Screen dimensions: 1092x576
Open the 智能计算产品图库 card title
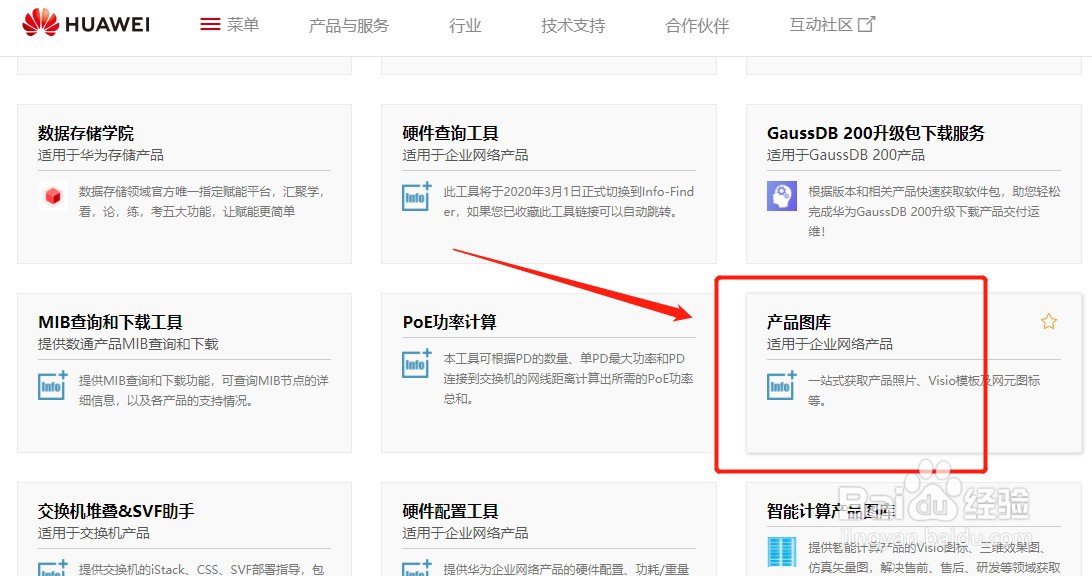point(832,511)
